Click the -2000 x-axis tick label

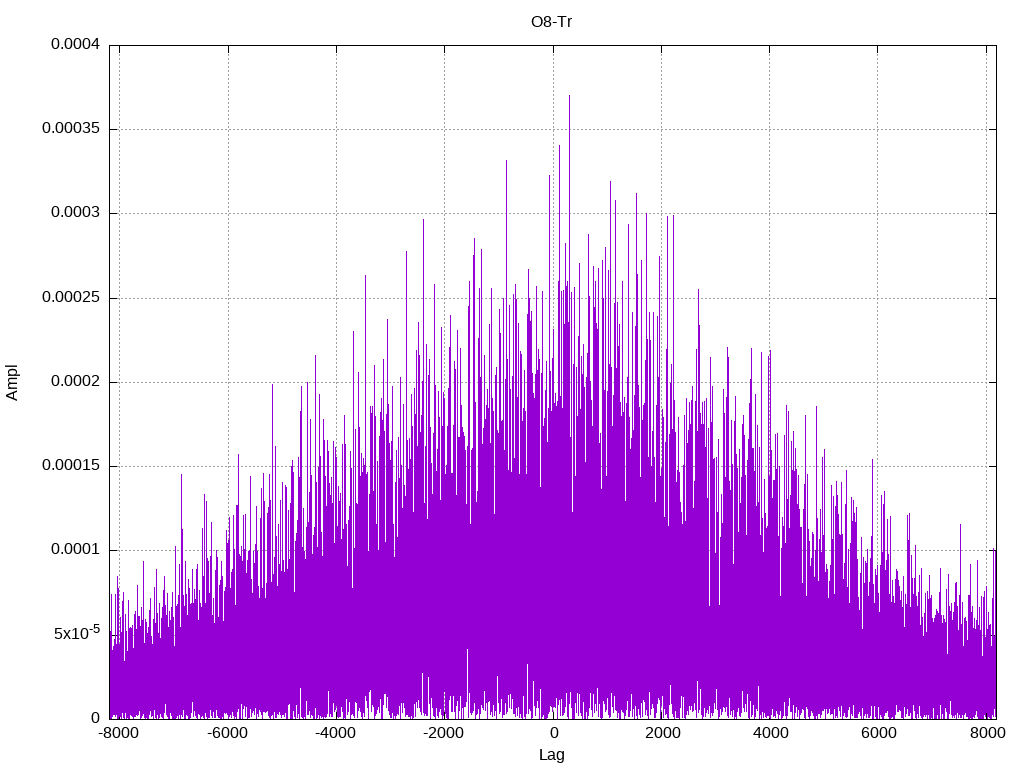pos(443,733)
